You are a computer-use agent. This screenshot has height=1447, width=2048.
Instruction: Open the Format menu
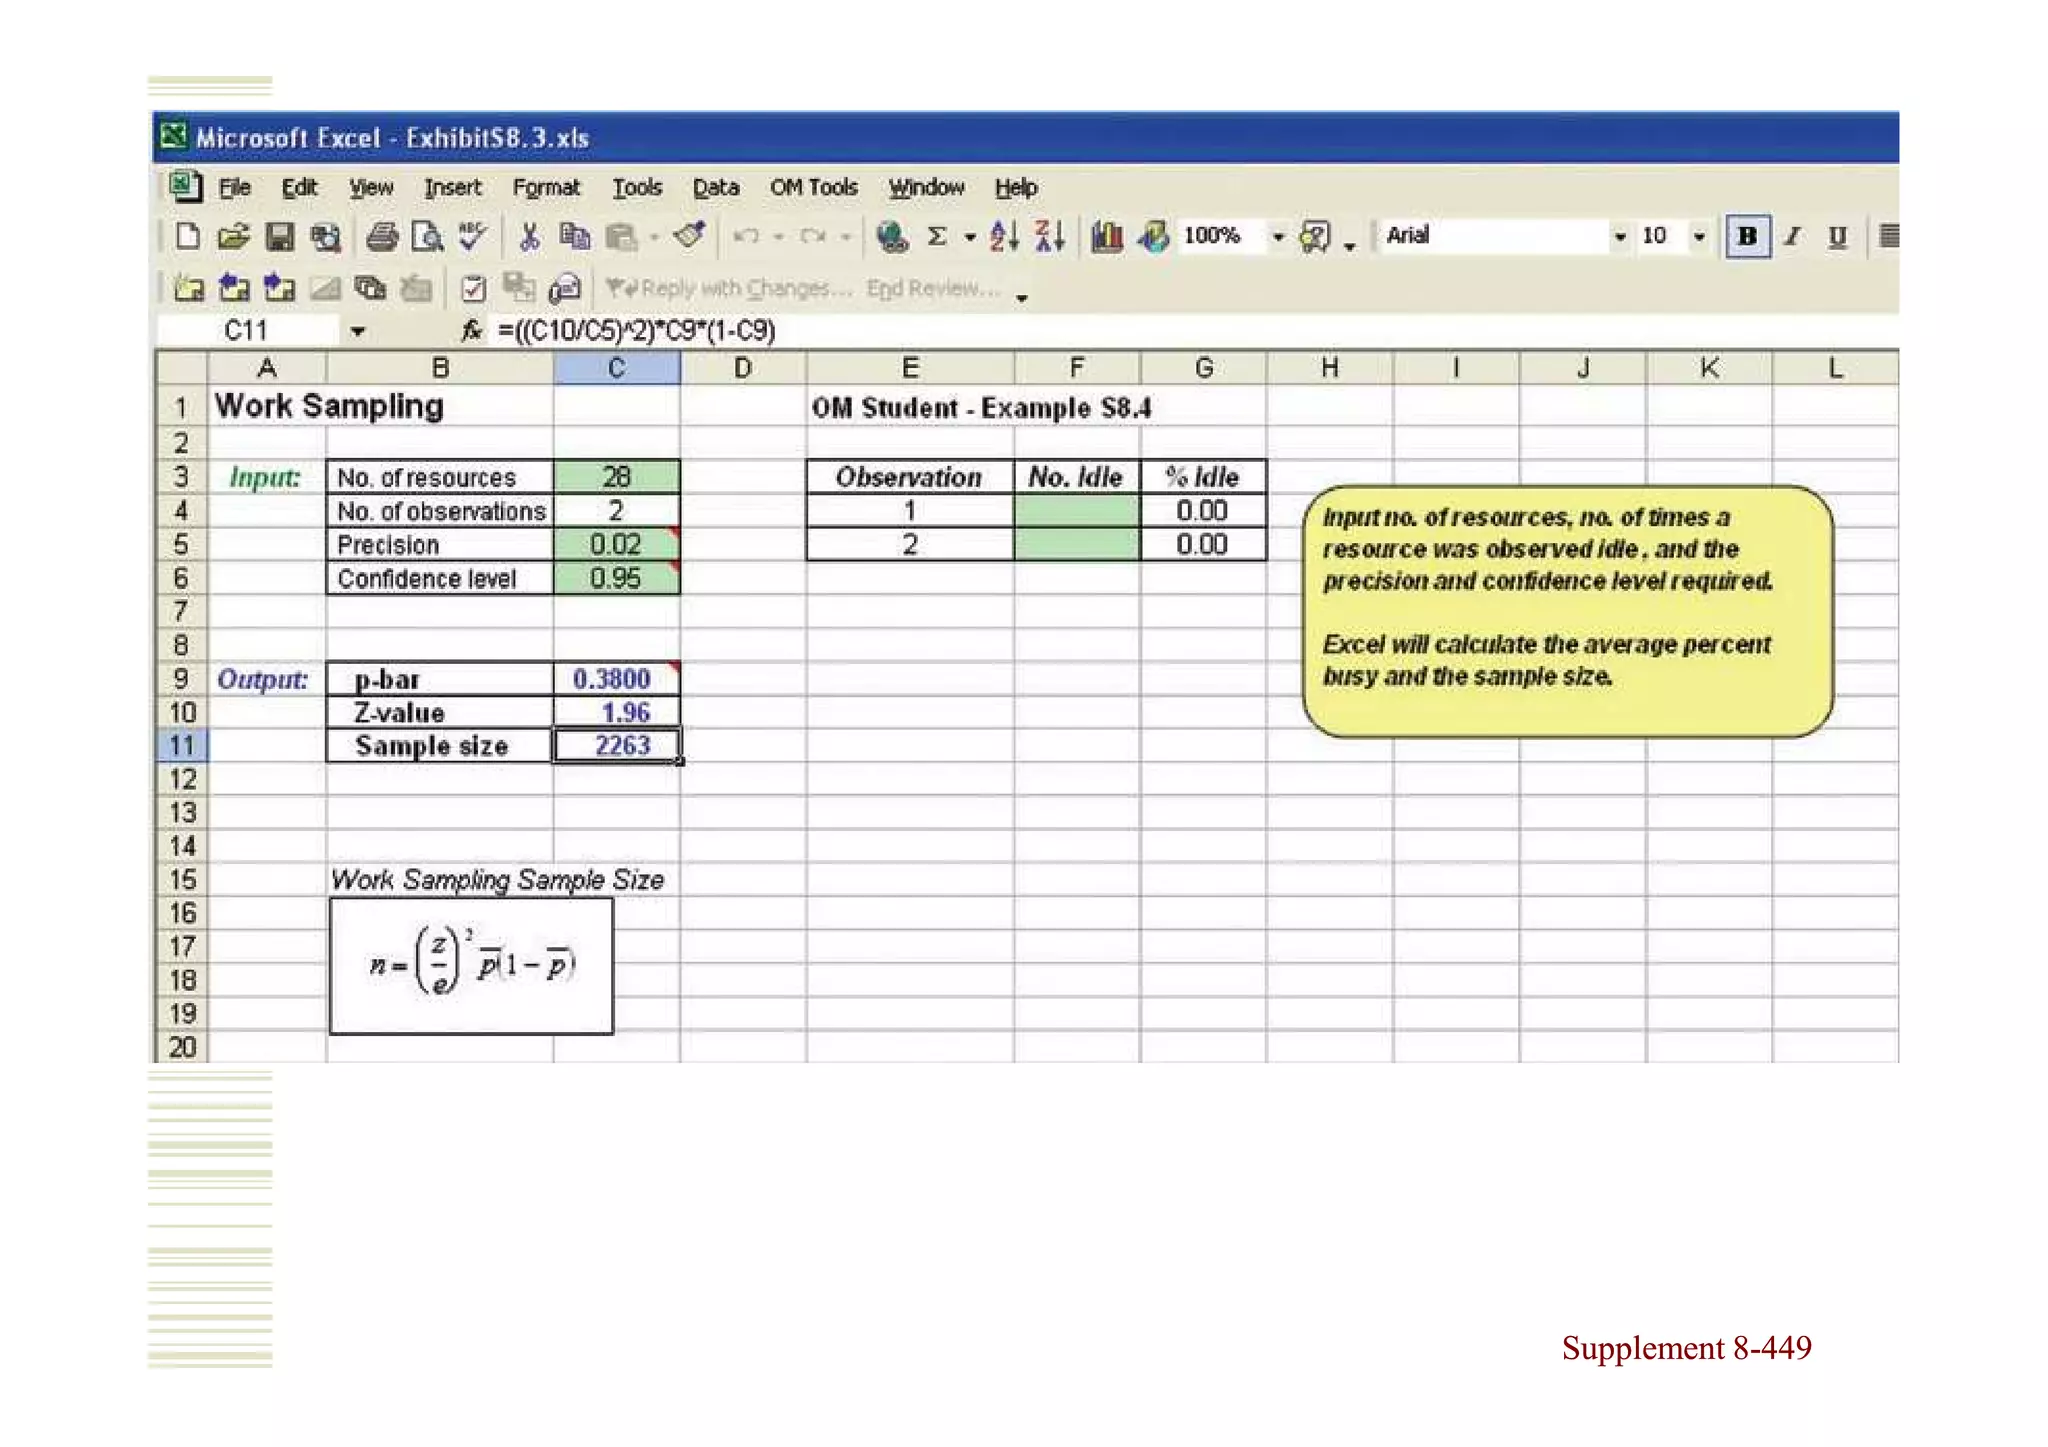tap(545, 187)
